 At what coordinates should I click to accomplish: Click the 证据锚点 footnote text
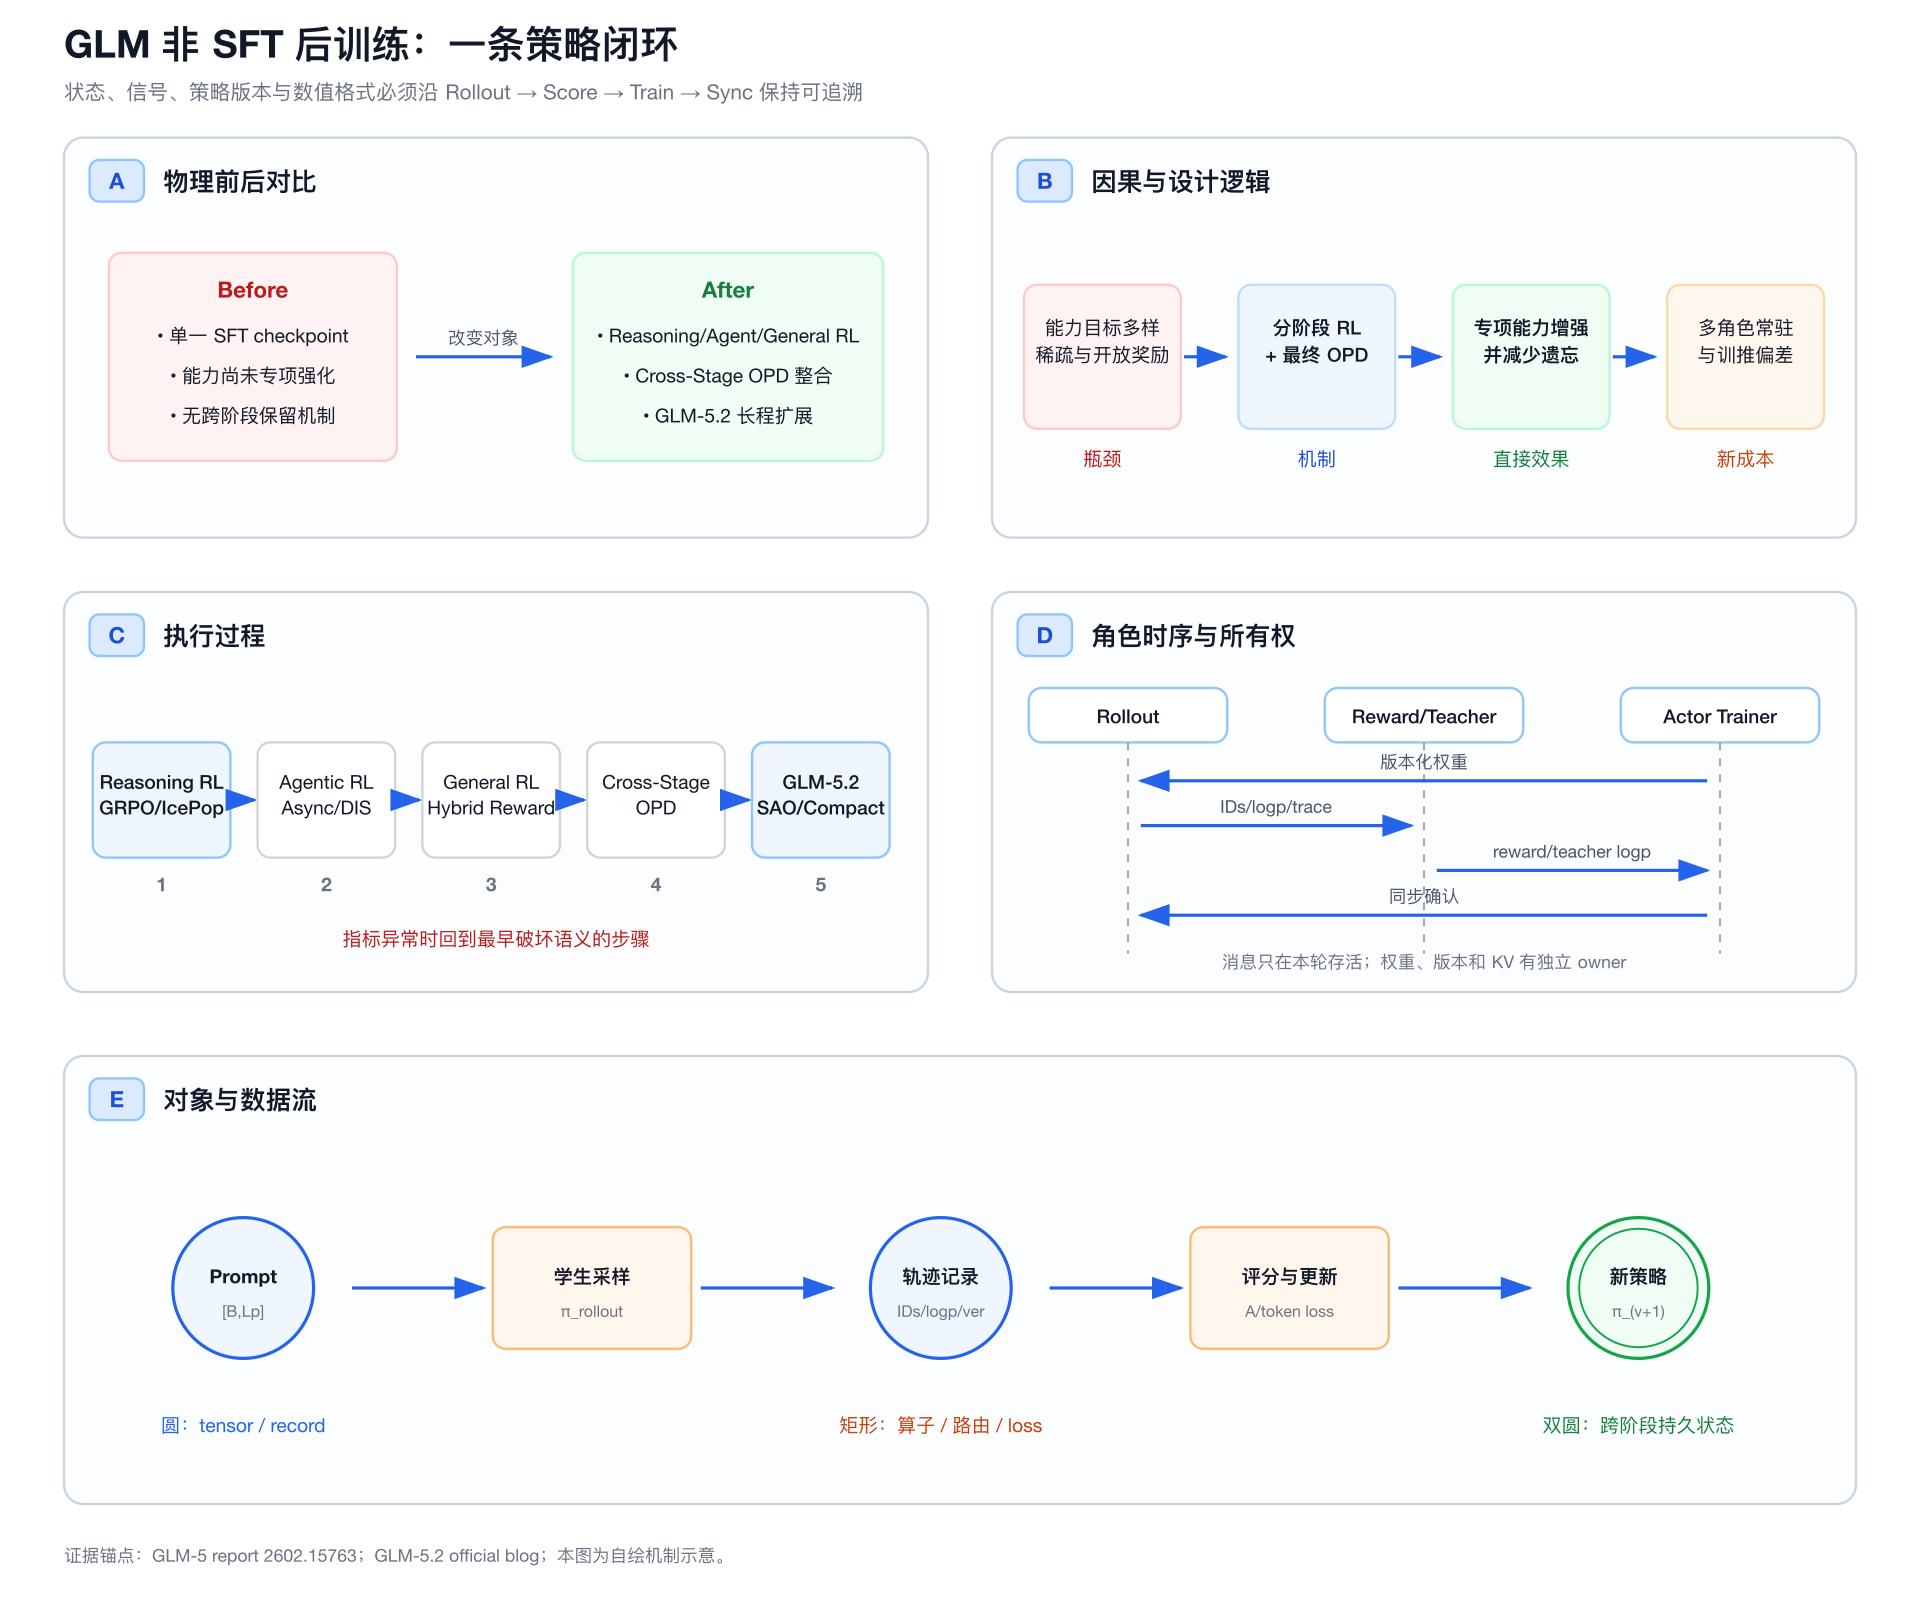point(399,1556)
